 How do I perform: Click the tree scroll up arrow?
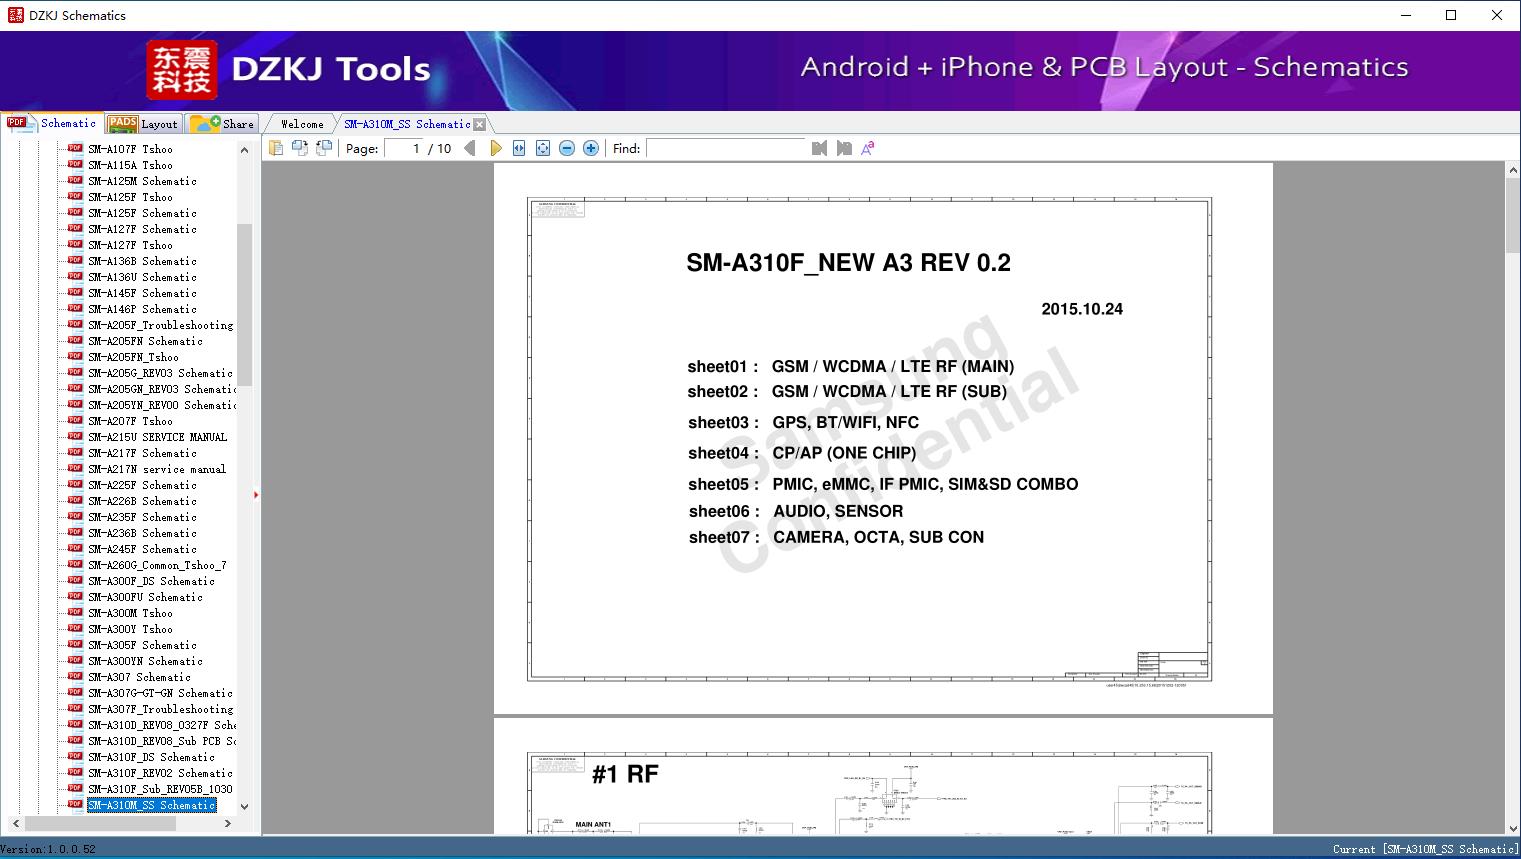(245, 150)
